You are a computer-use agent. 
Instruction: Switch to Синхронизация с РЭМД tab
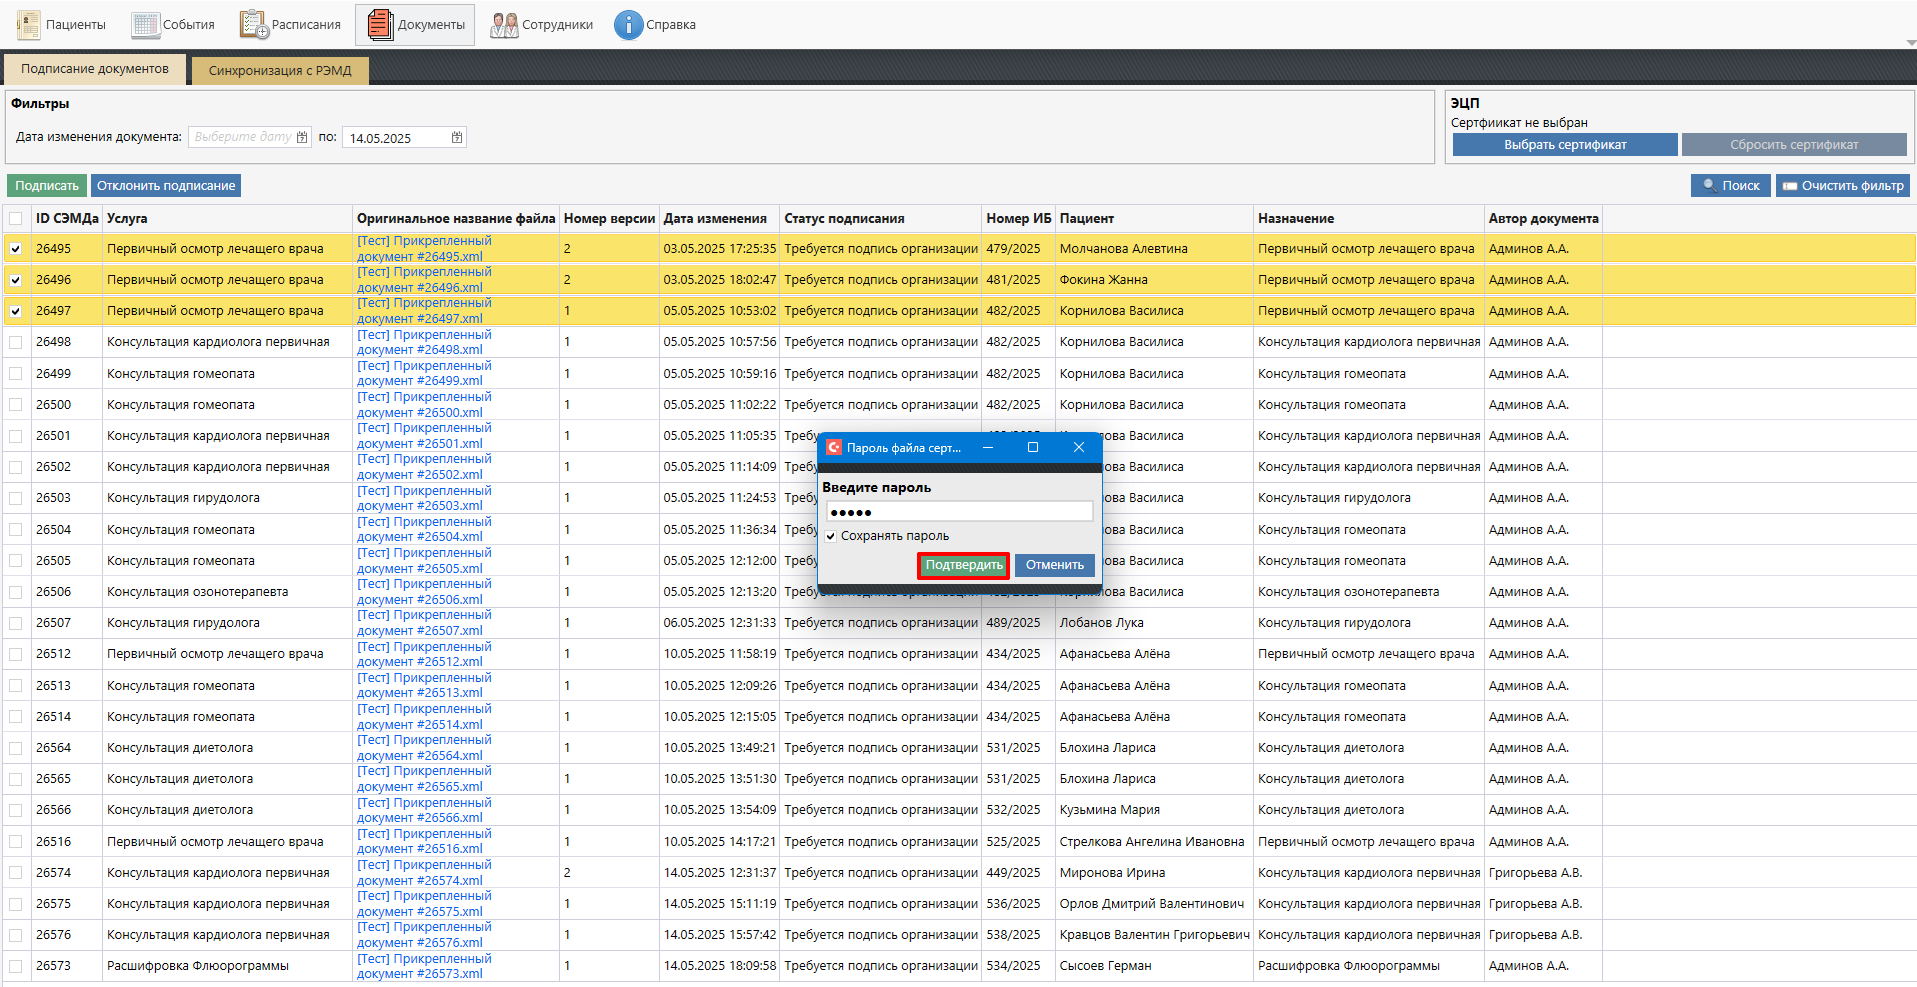pos(280,70)
